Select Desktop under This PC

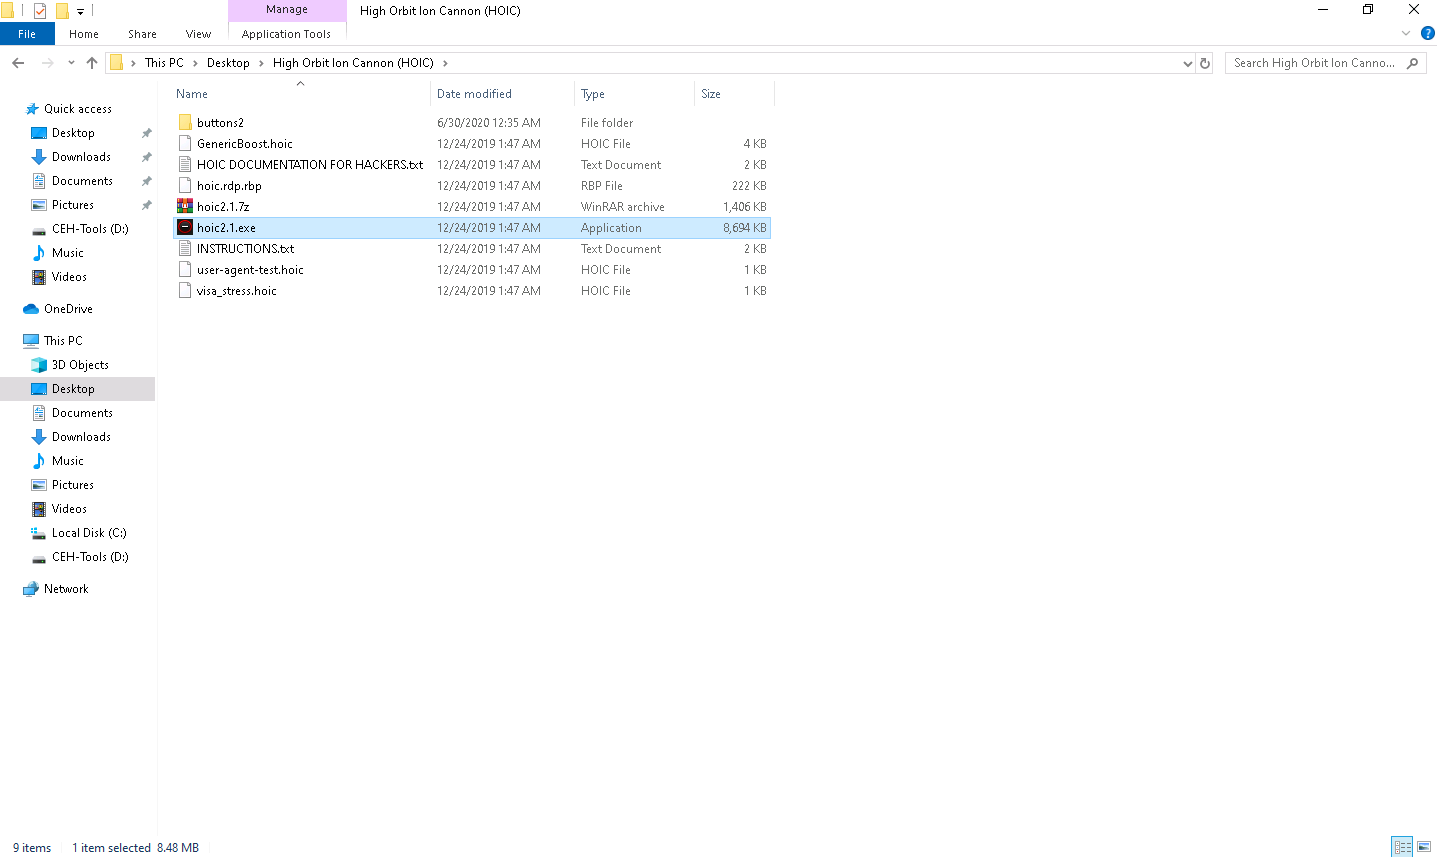tap(73, 389)
